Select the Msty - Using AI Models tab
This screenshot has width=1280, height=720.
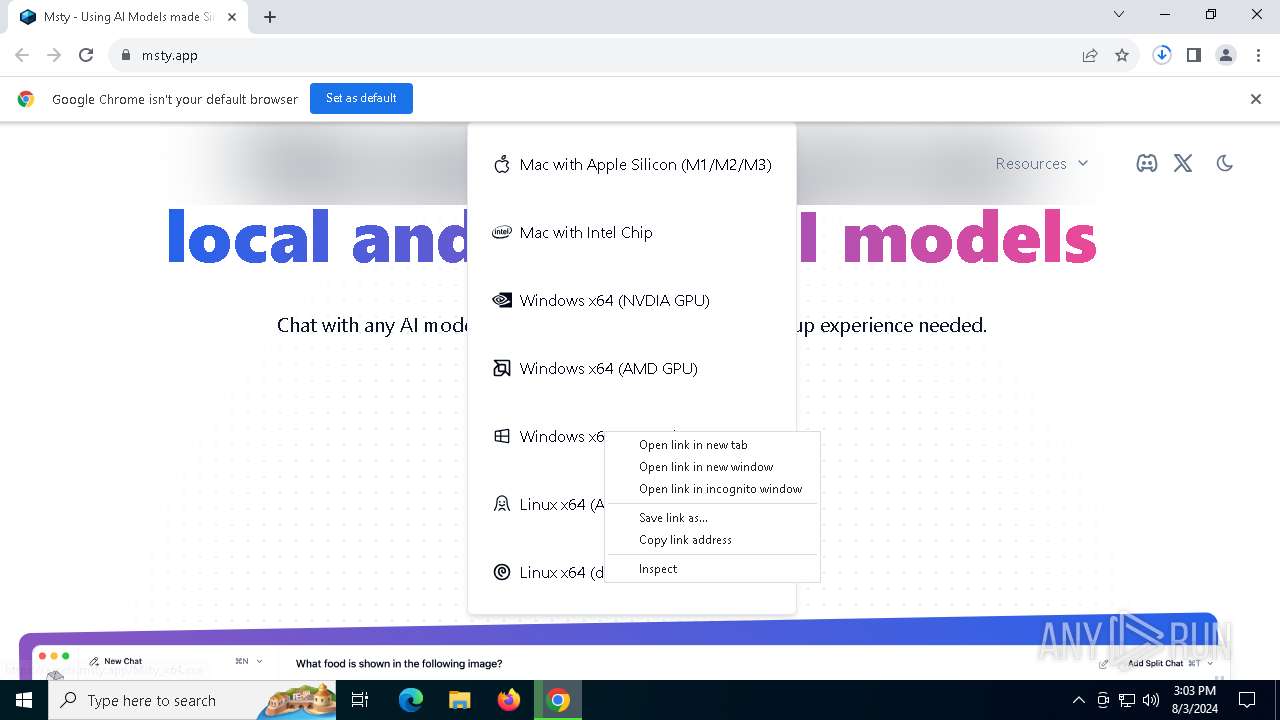click(128, 17)
